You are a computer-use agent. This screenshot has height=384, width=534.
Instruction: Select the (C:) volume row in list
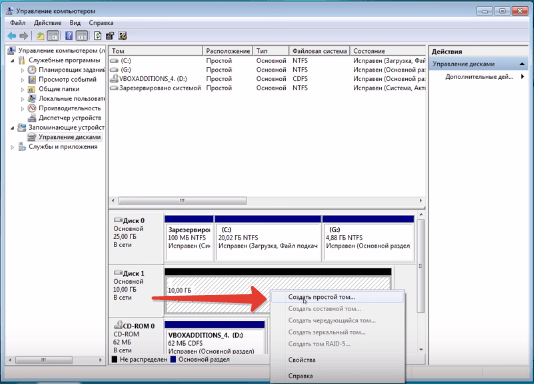pos(267,61)
